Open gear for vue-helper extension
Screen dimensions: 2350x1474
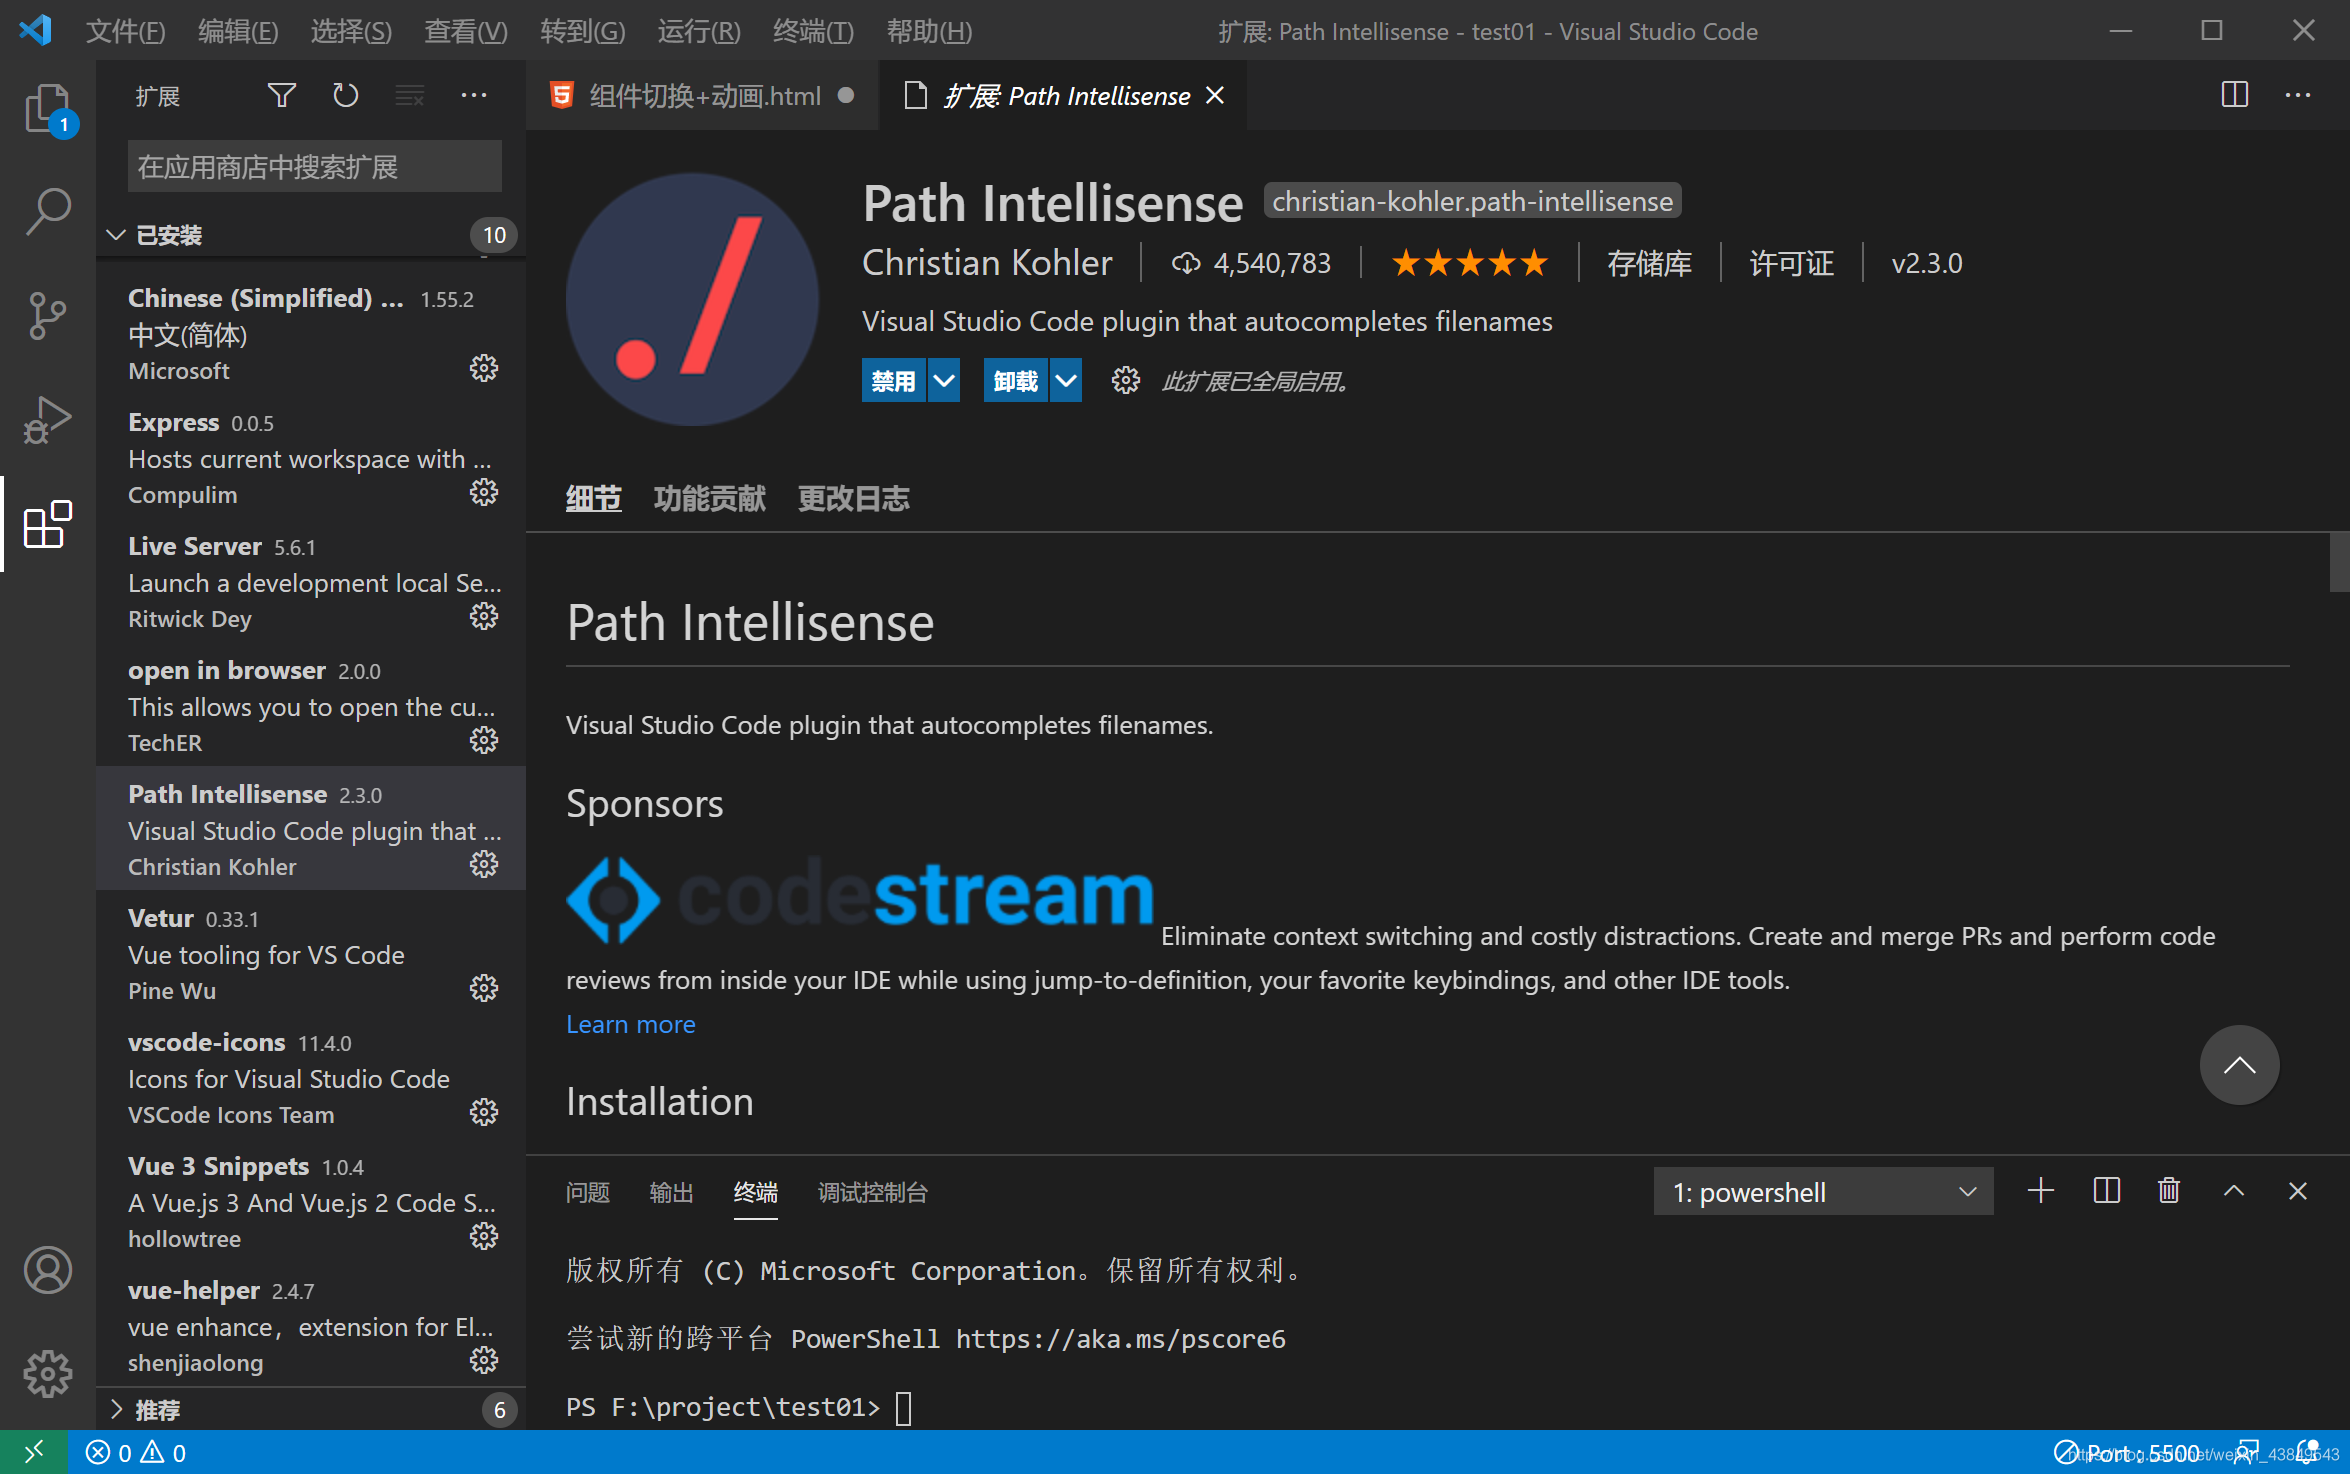click(x=484, y=1360)
